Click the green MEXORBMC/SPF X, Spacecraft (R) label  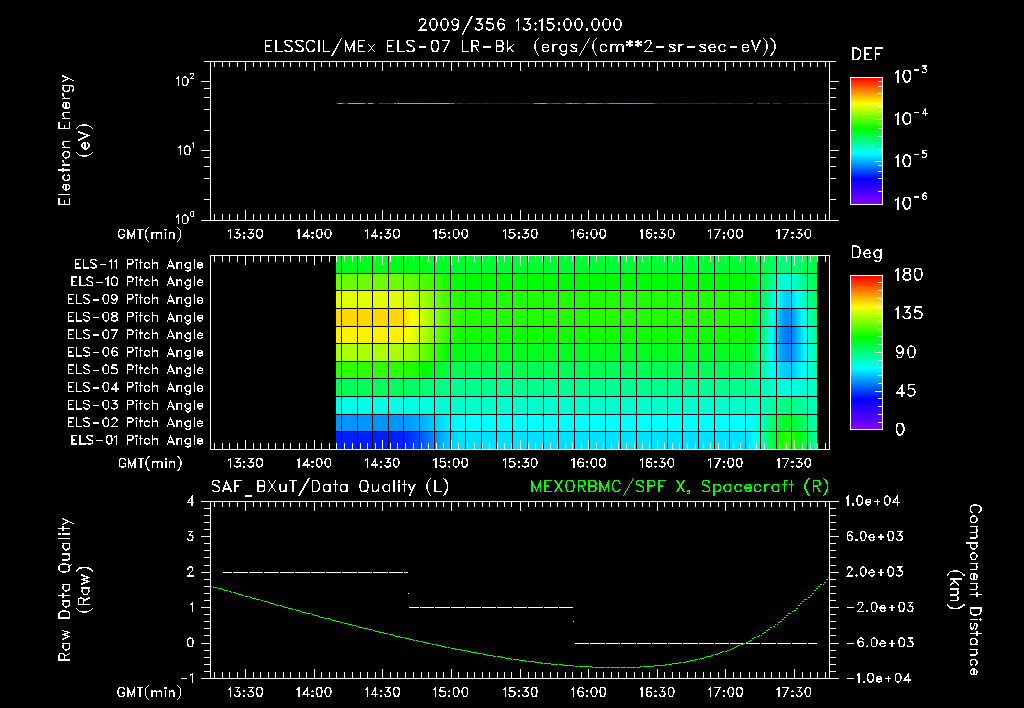pyautogui.click(x=679, y=487)
